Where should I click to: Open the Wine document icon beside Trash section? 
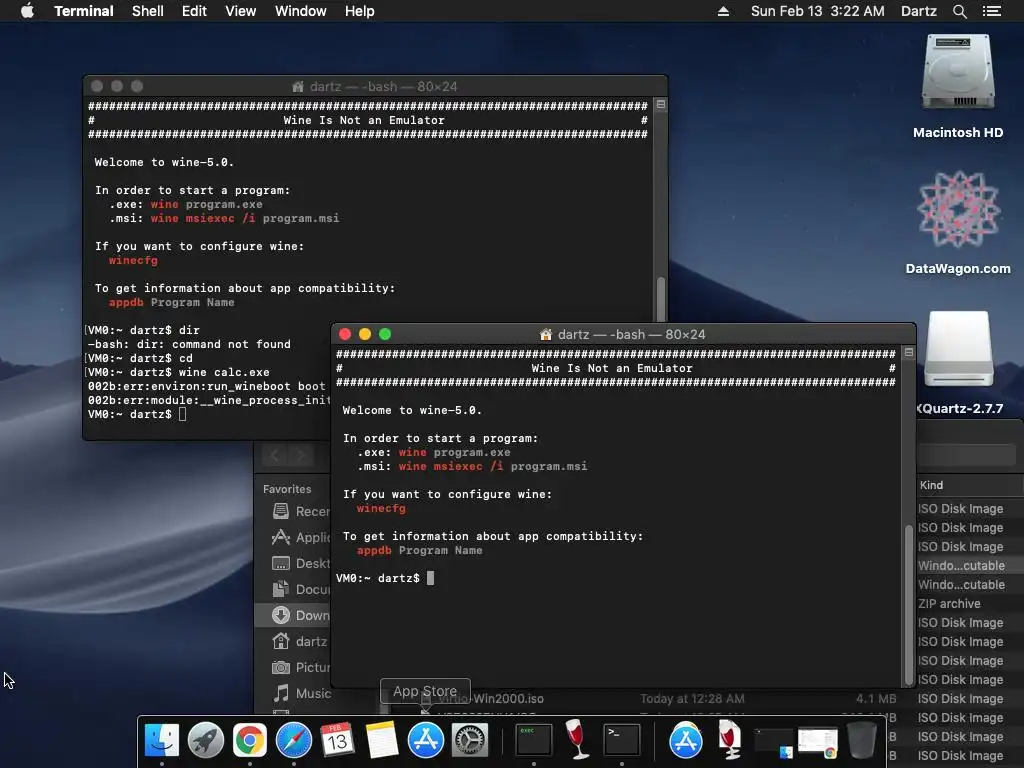point(729,739)
